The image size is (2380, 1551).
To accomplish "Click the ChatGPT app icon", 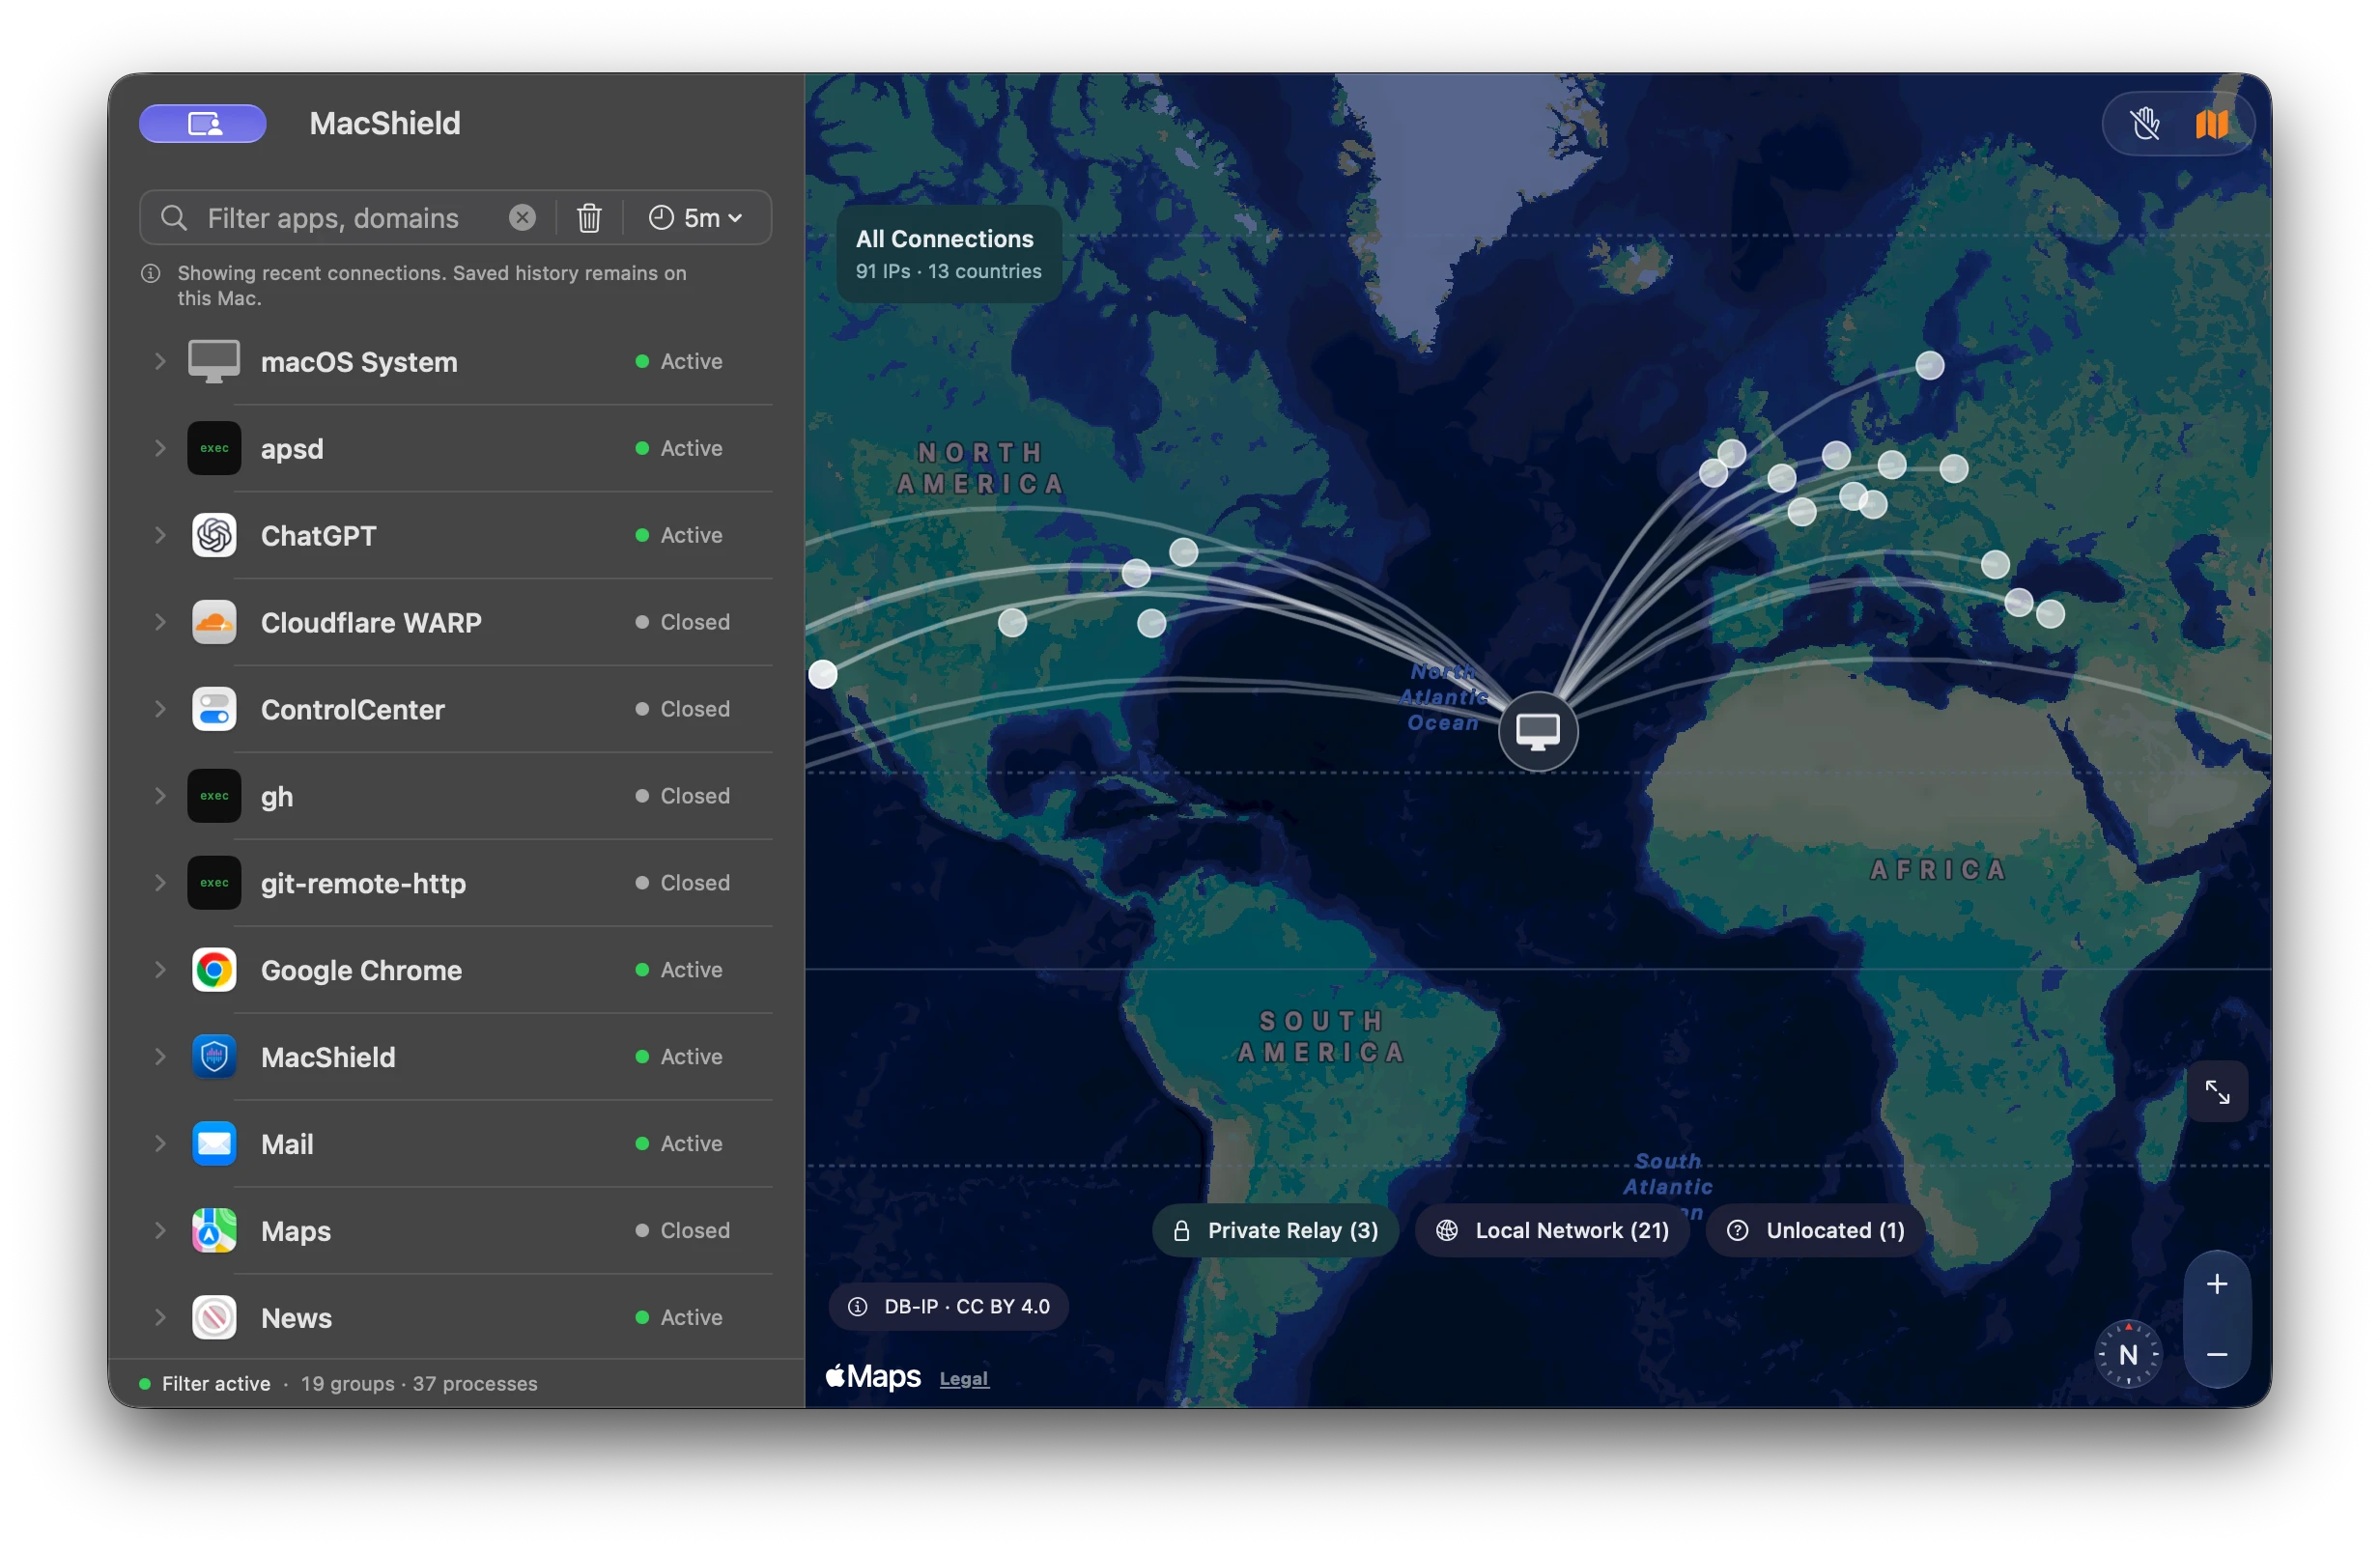I will [214, 535].
